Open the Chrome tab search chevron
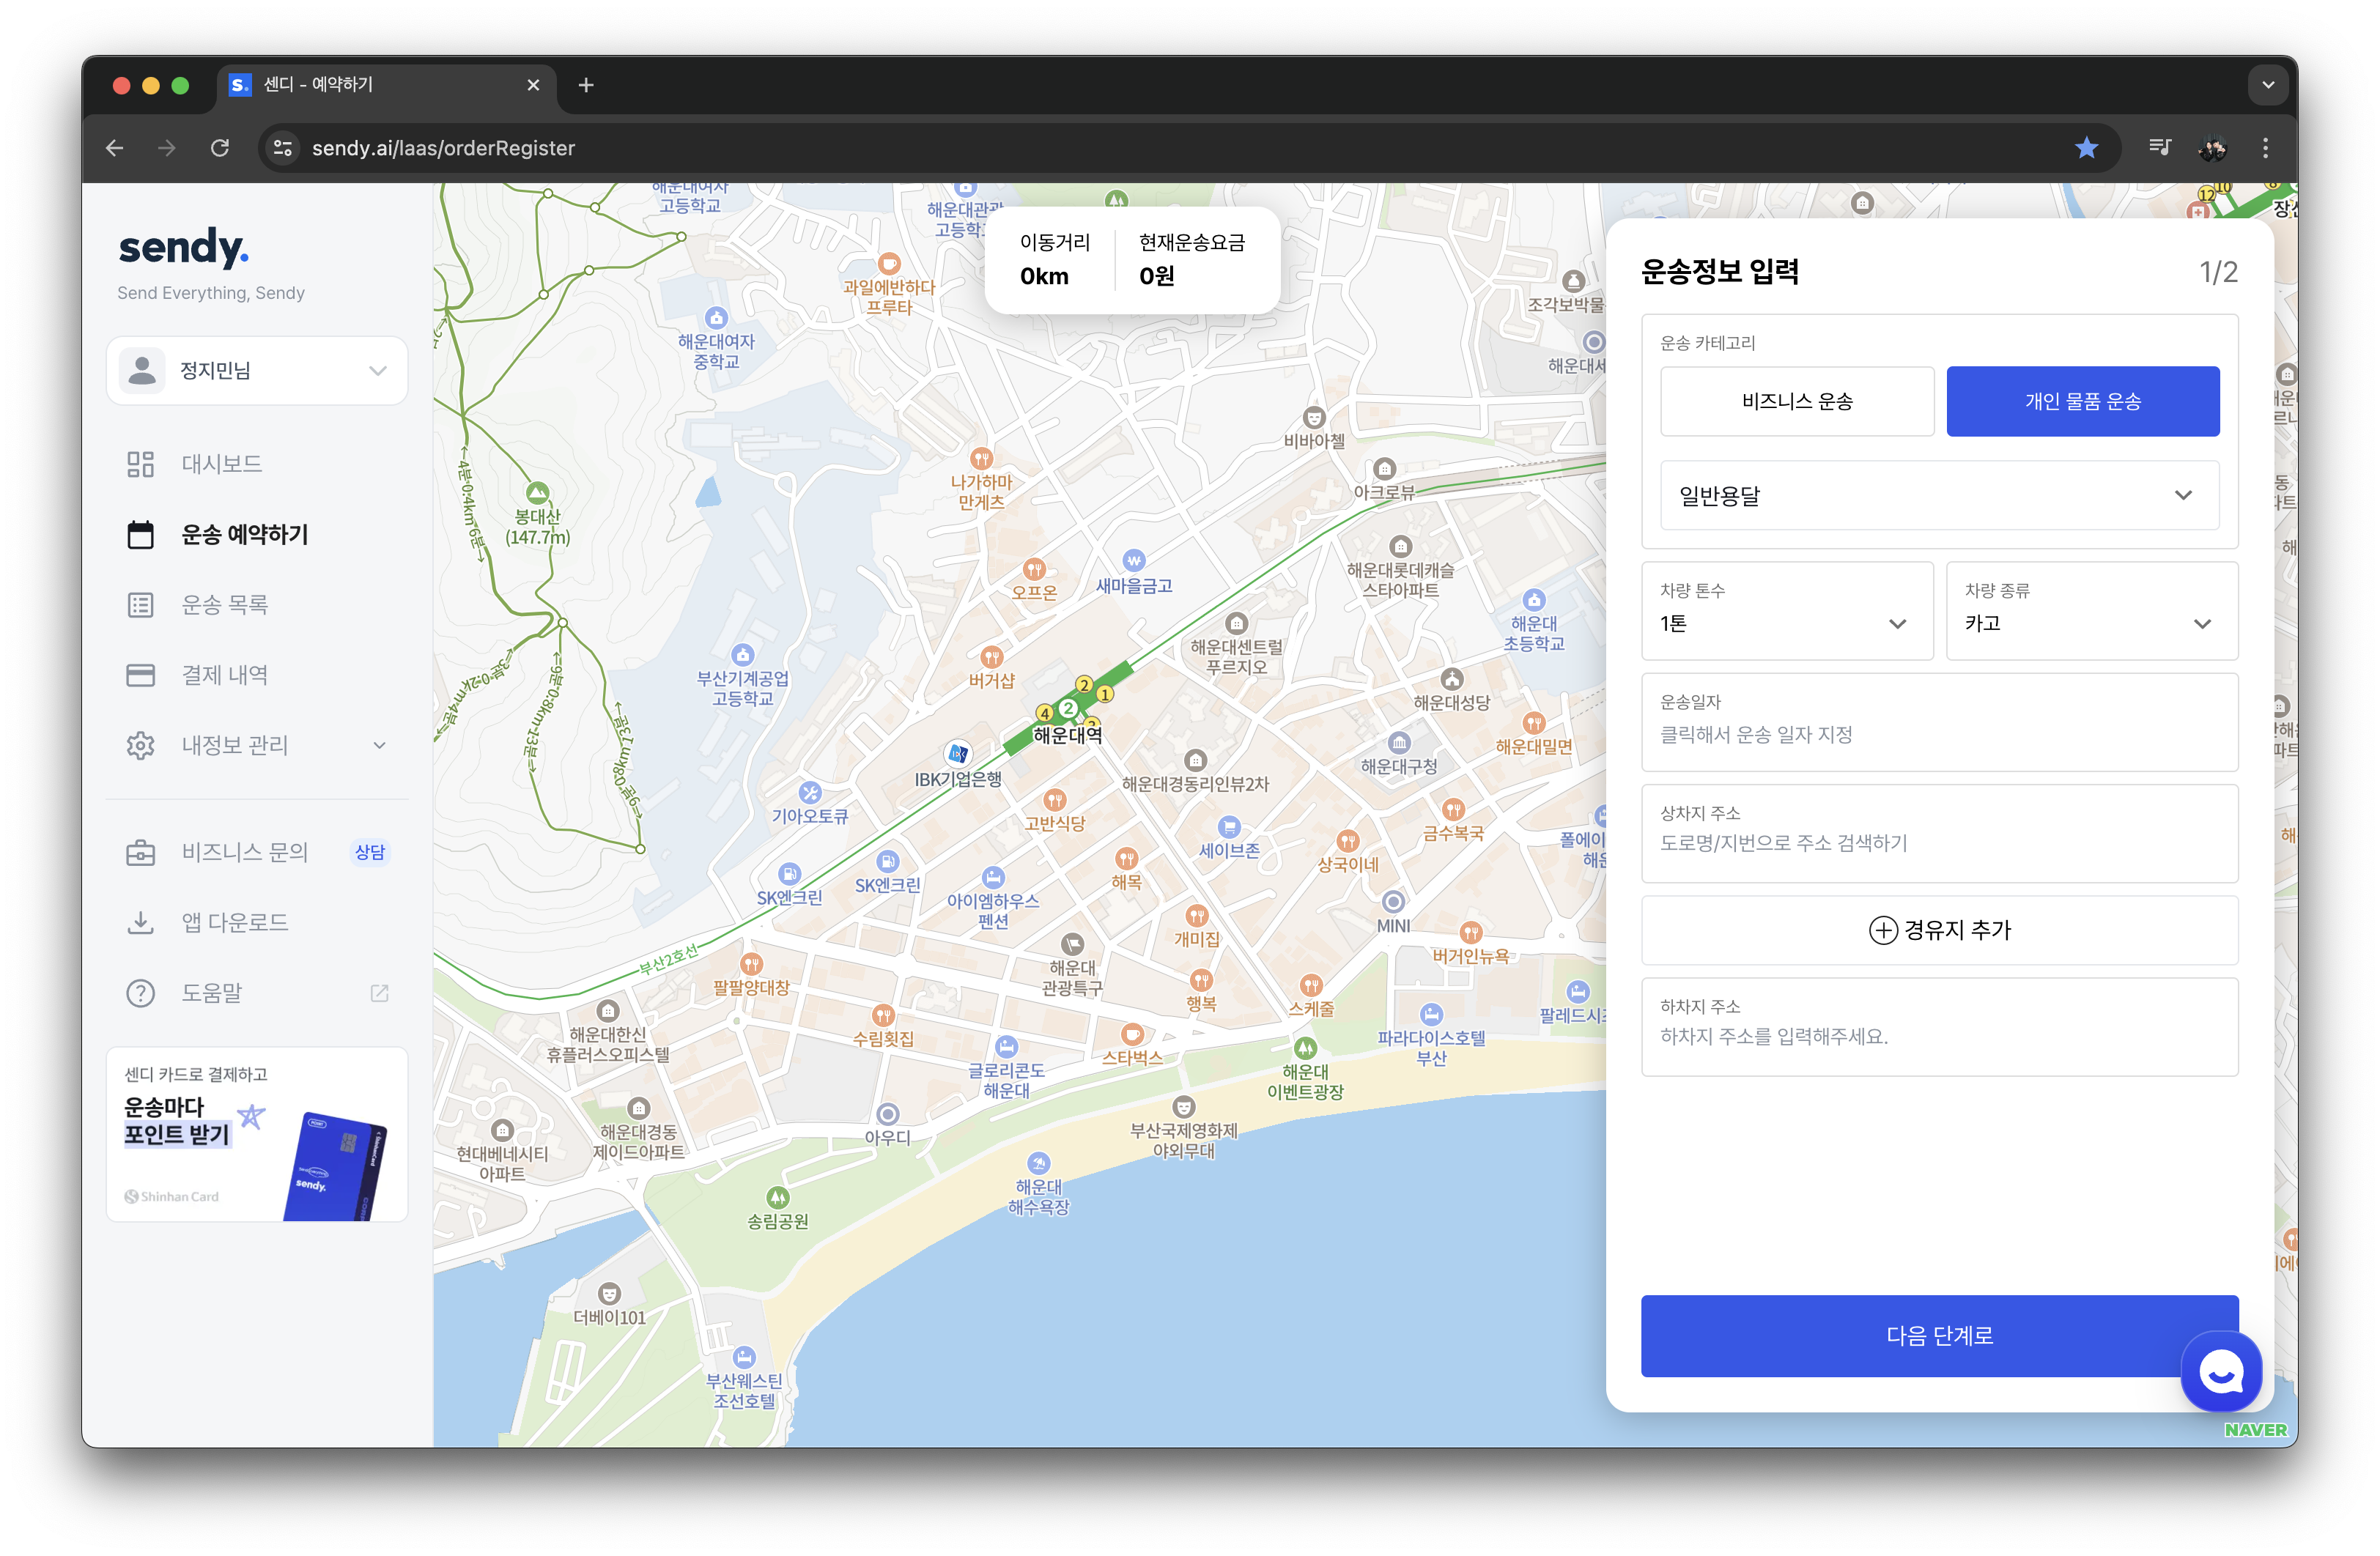The height and width of the screenshot is (1556, 2380). [x=2268, y=85]
